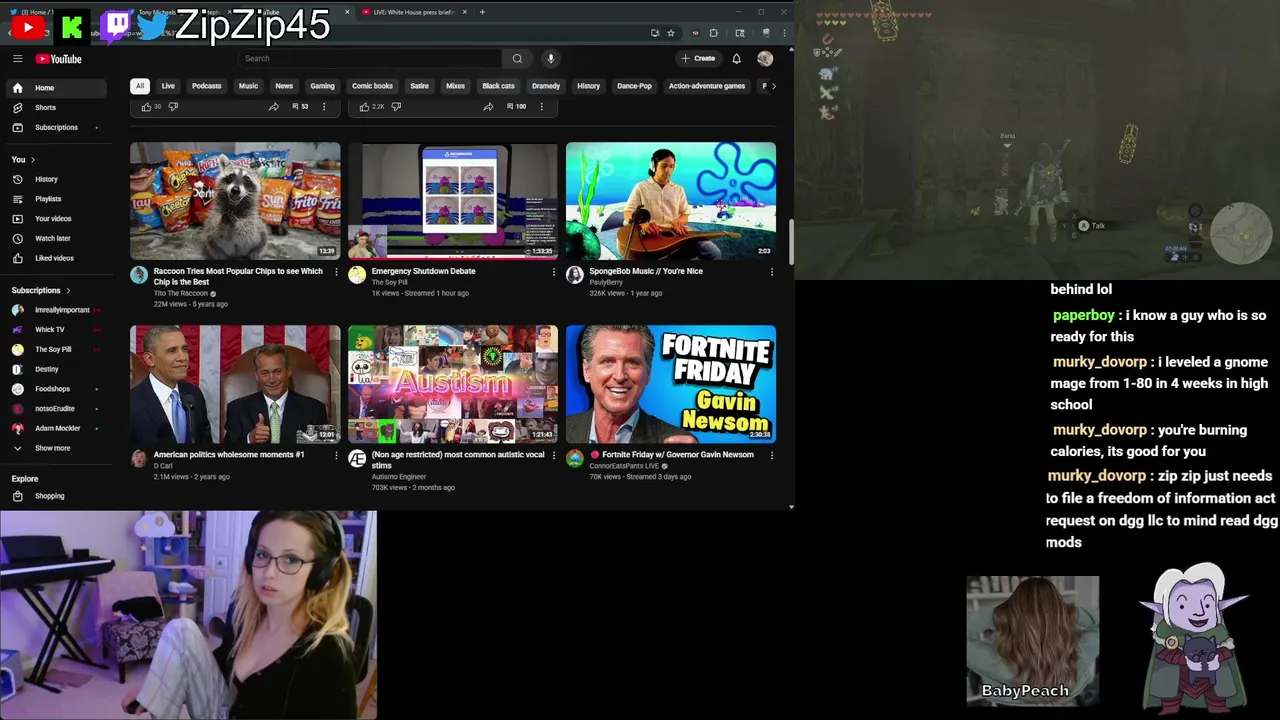Open History in sidebar

click(54, 179)
